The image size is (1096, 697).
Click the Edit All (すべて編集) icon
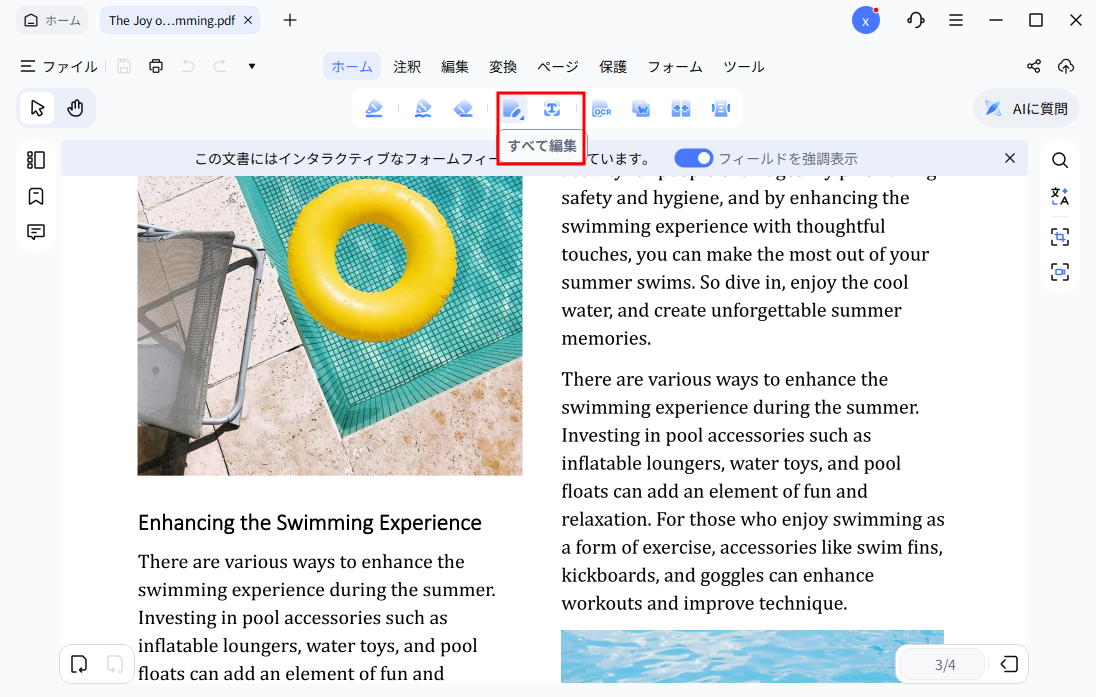point(513,109)
